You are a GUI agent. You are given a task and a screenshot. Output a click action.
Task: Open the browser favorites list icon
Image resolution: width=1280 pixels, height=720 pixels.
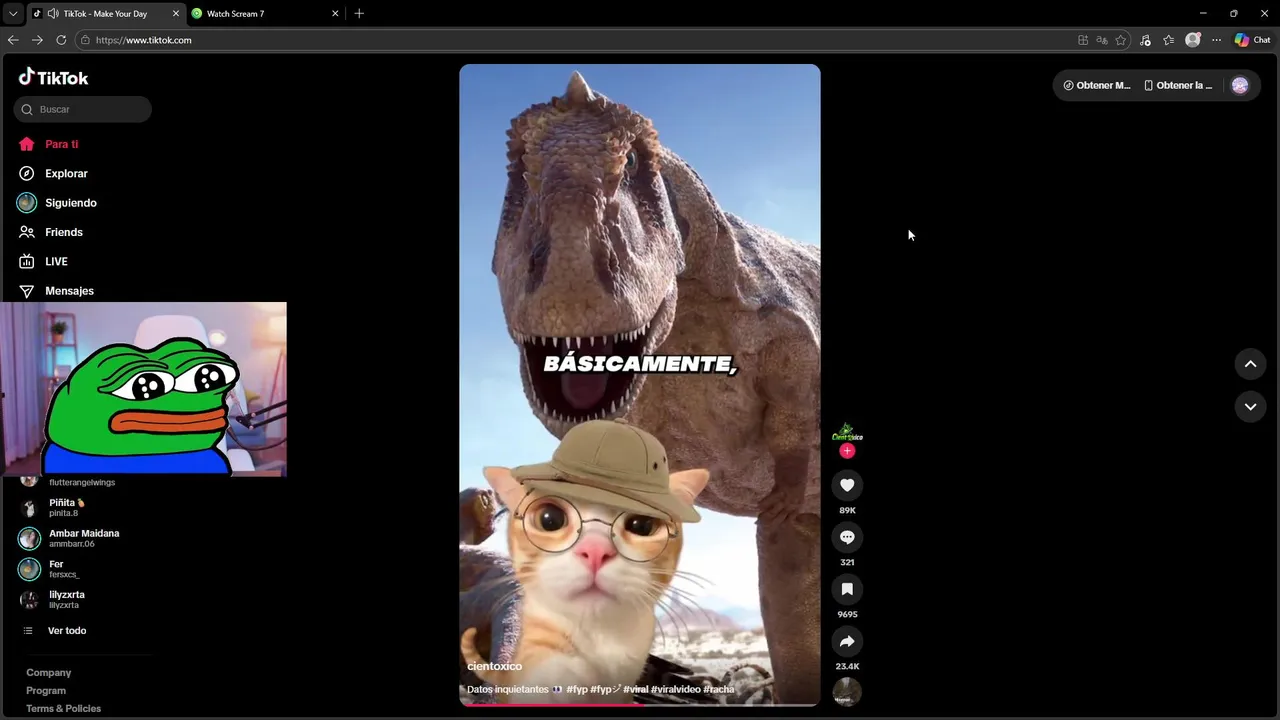click(x=1168, y=40)
